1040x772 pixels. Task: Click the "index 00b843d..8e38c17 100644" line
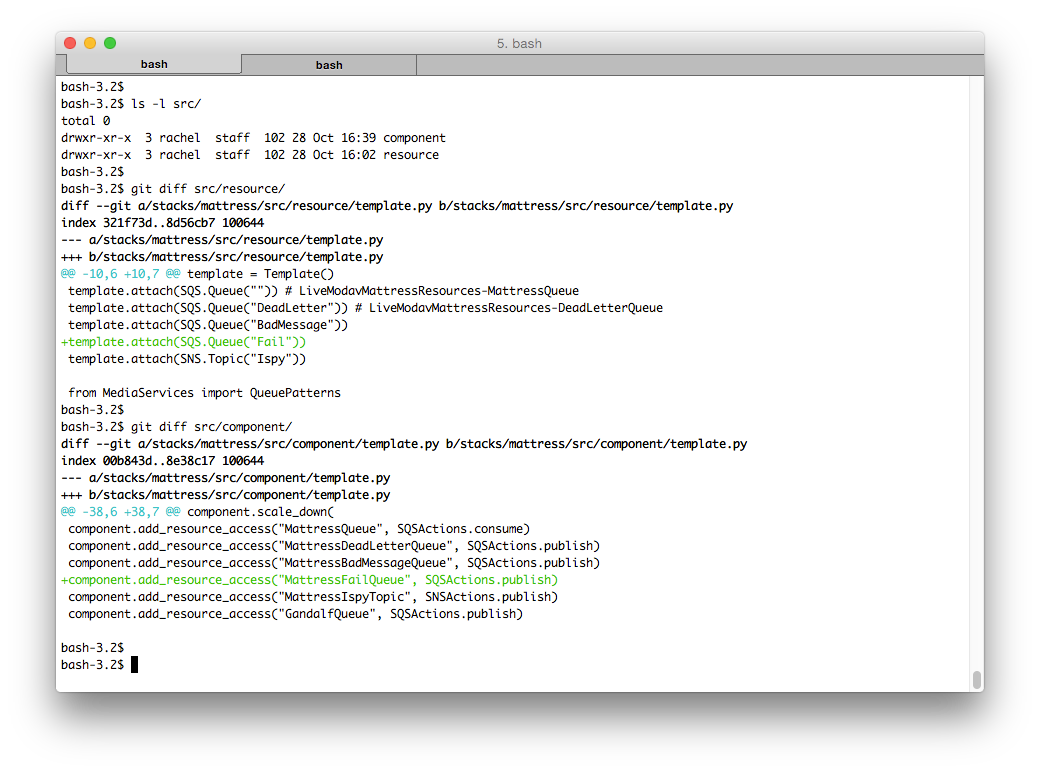[x=162, y=461]
